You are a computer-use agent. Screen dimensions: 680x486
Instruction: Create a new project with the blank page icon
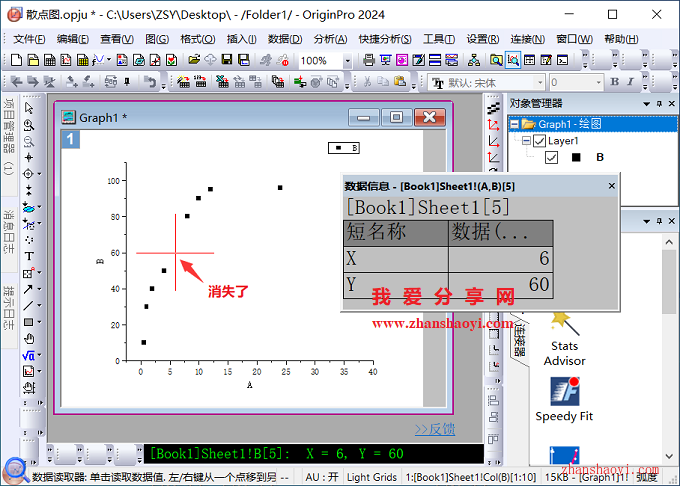(x=16, y=60)
